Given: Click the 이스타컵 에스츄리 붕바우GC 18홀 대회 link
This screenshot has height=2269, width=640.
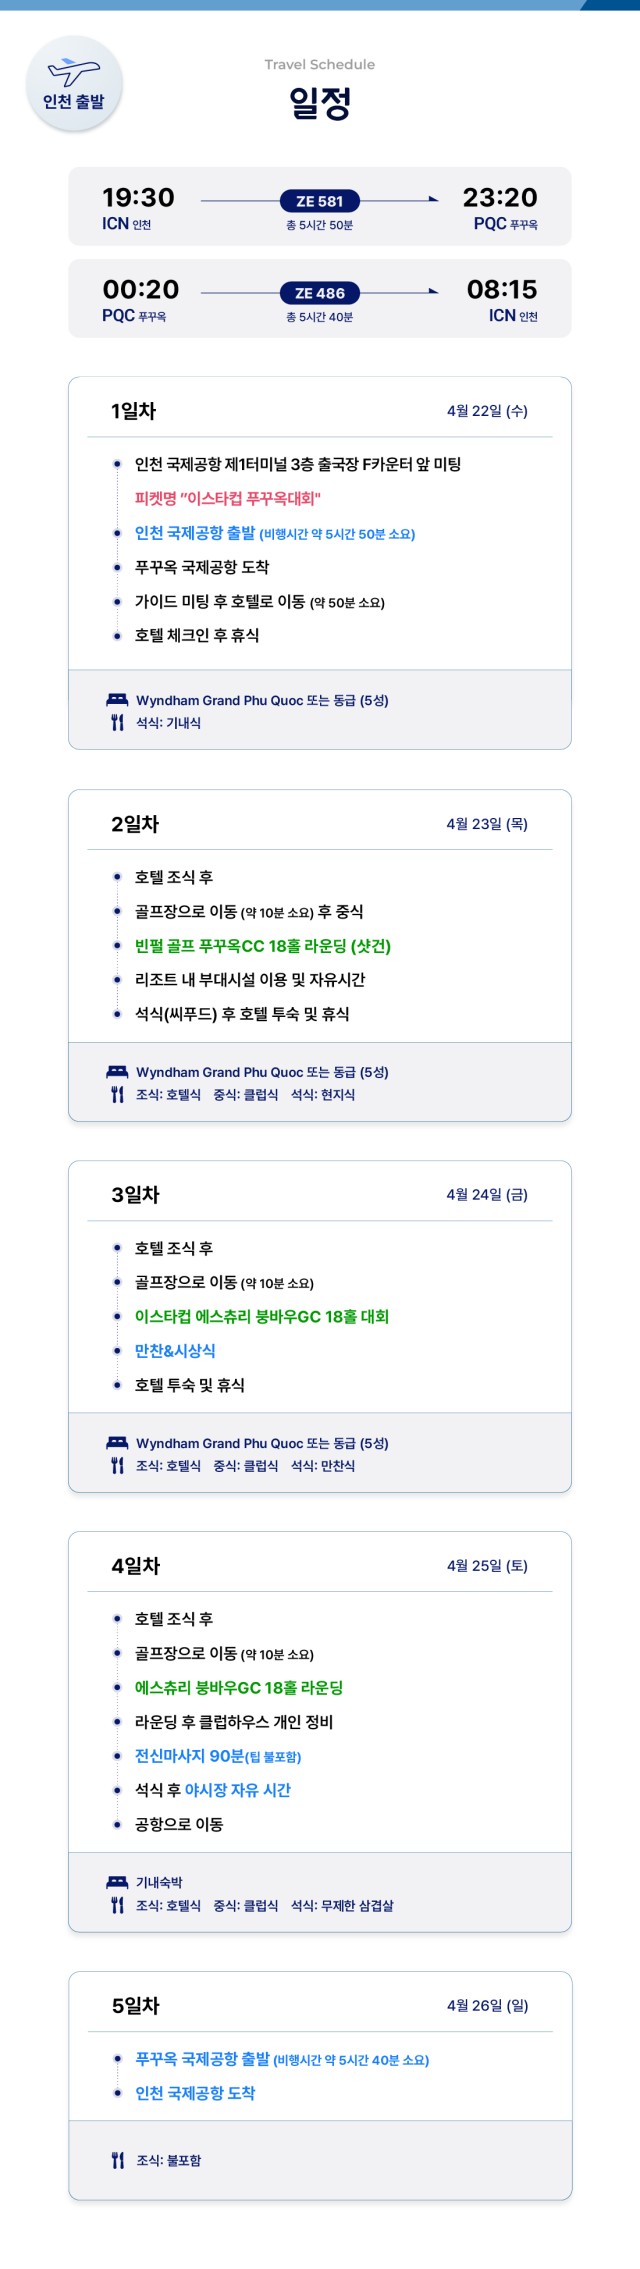Looking at the screenshot, I should 261,1317.
